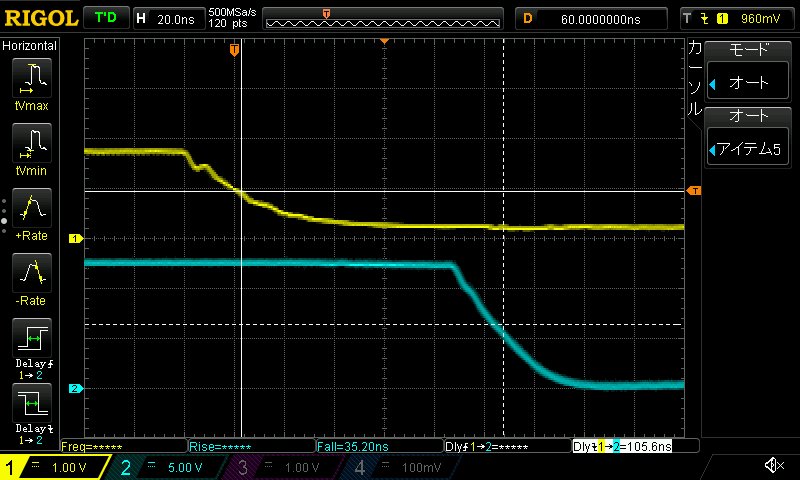800x480 pixels.
Task: Click the left-side menu page indicator dots
Action: pos(4,216)
